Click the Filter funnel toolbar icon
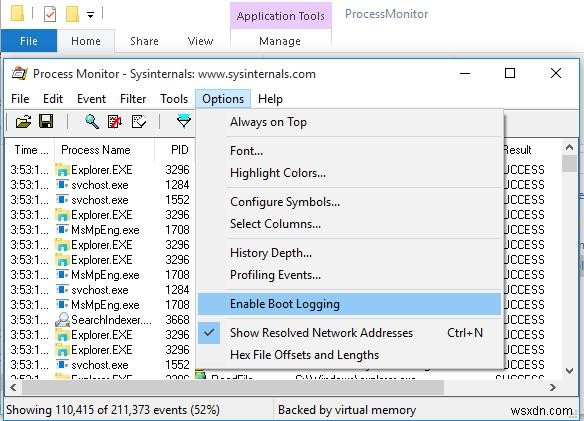Screen dimensions: 584x421 pyautogui.click(x=184, y=121)
